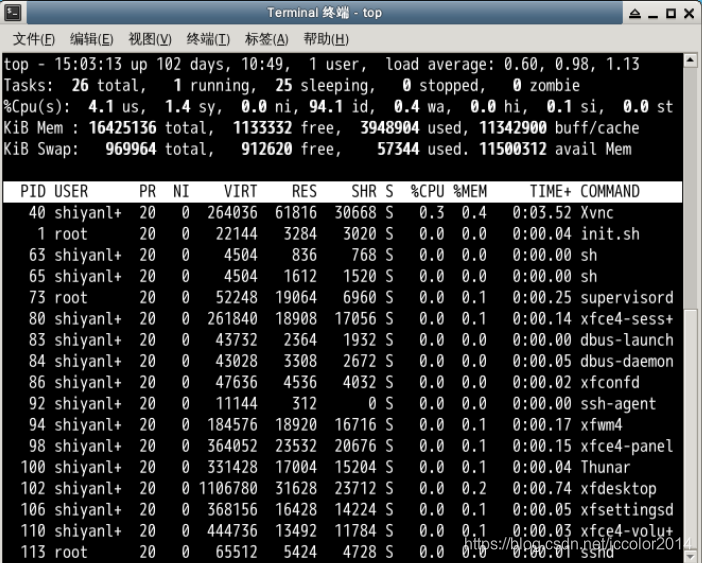This screenshot has width=702, height=563.
Task: Click the roll-up window arrow icon
Action: tap(635, 13)
